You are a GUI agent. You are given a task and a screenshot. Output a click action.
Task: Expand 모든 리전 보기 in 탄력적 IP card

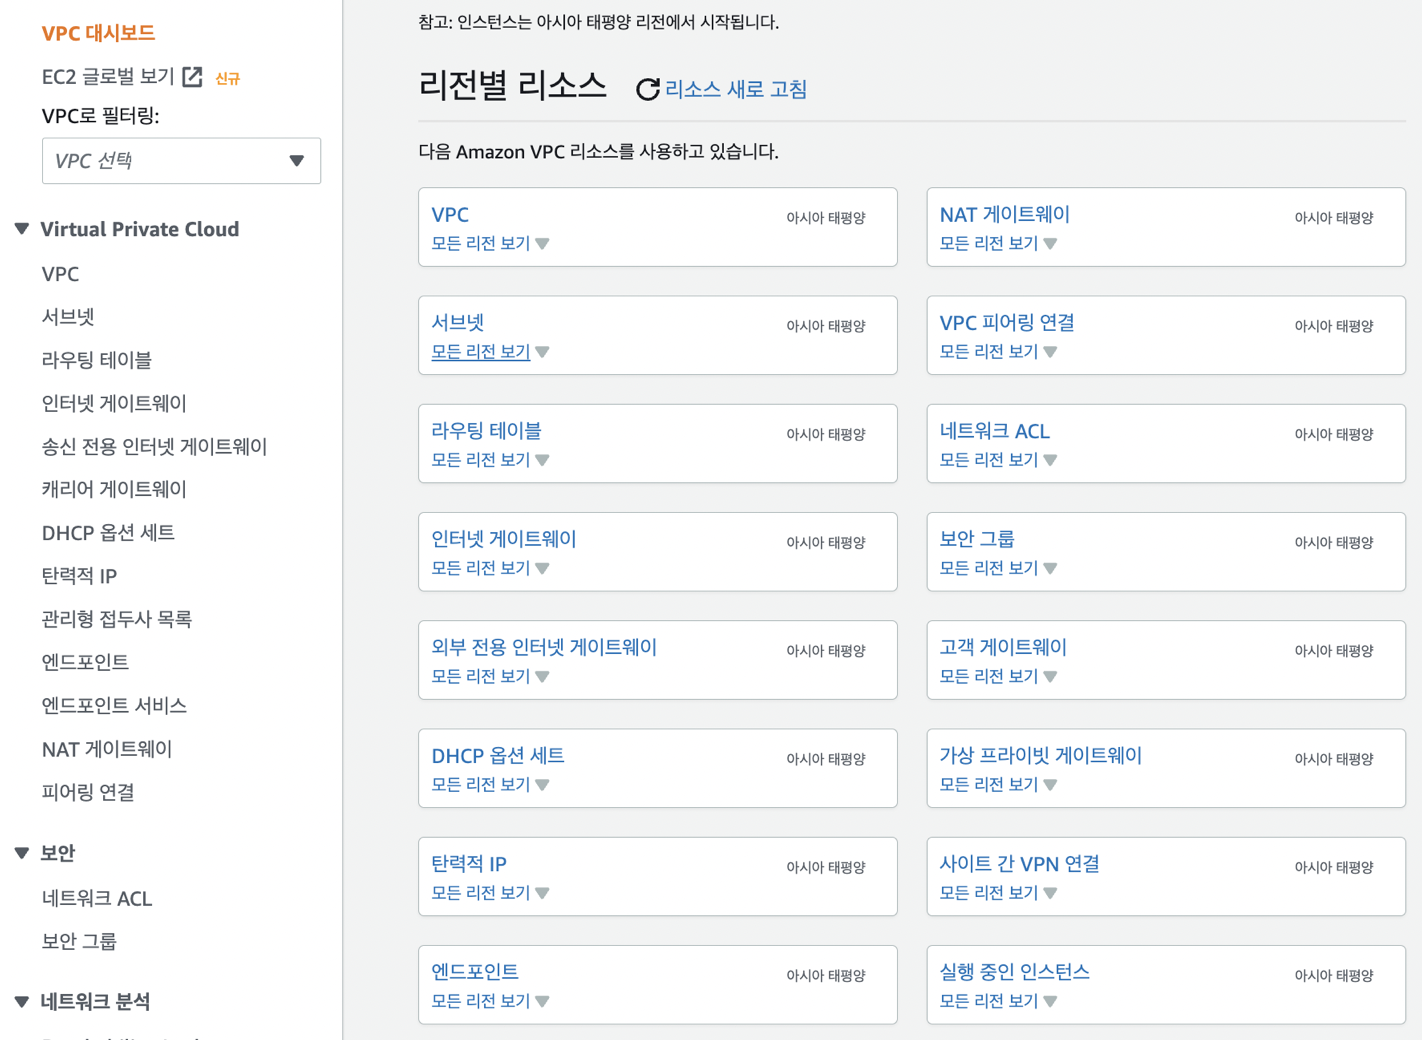pyautogui.click(x=490, y=893)
